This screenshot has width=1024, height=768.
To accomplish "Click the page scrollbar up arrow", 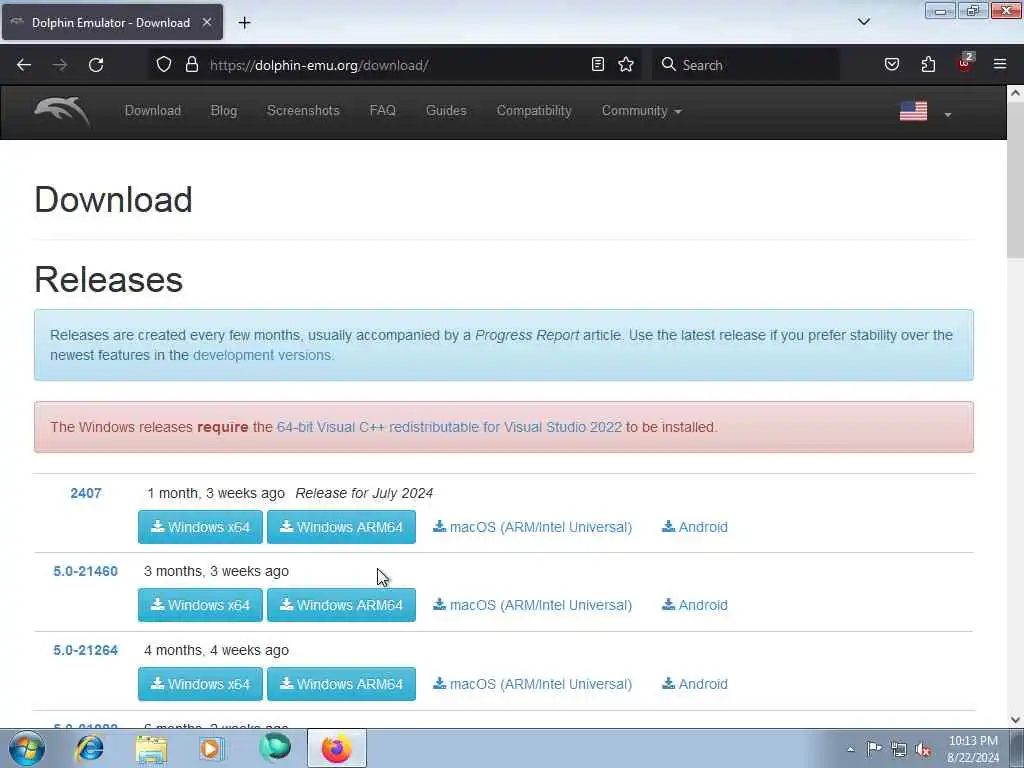I will [1015, 93].
